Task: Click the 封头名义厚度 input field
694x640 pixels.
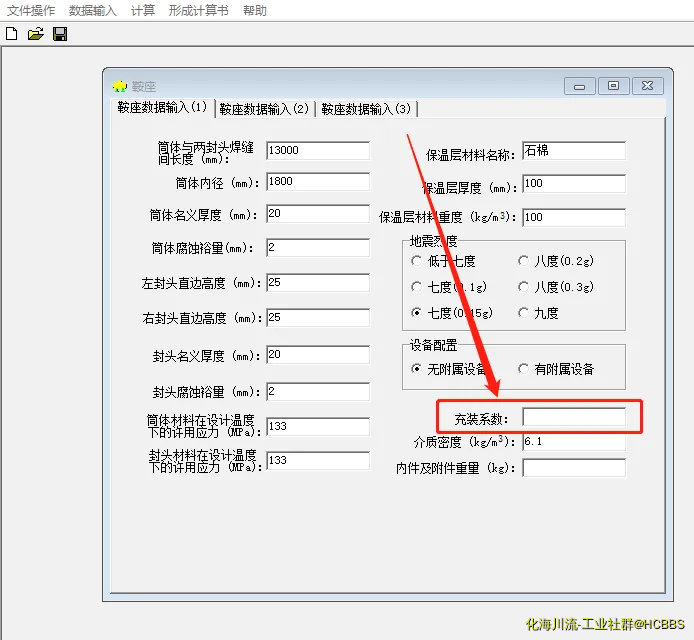Action: pyautogui.click(x=318, y=355)
